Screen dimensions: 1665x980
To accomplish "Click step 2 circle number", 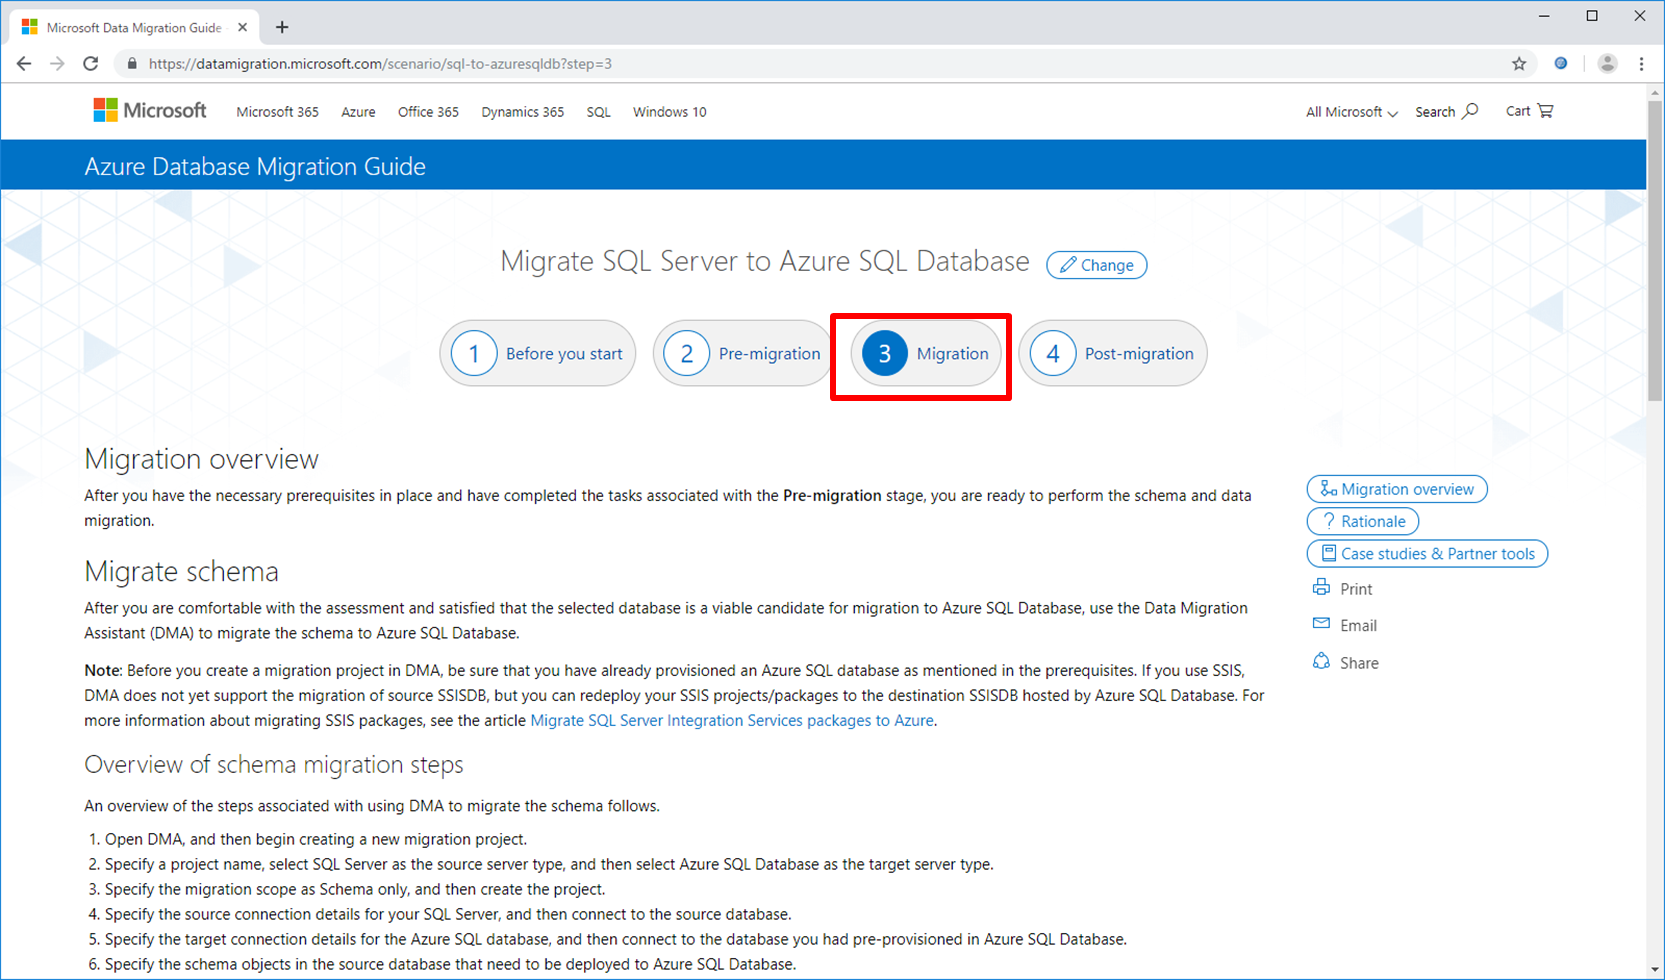I will pos(687,353).
